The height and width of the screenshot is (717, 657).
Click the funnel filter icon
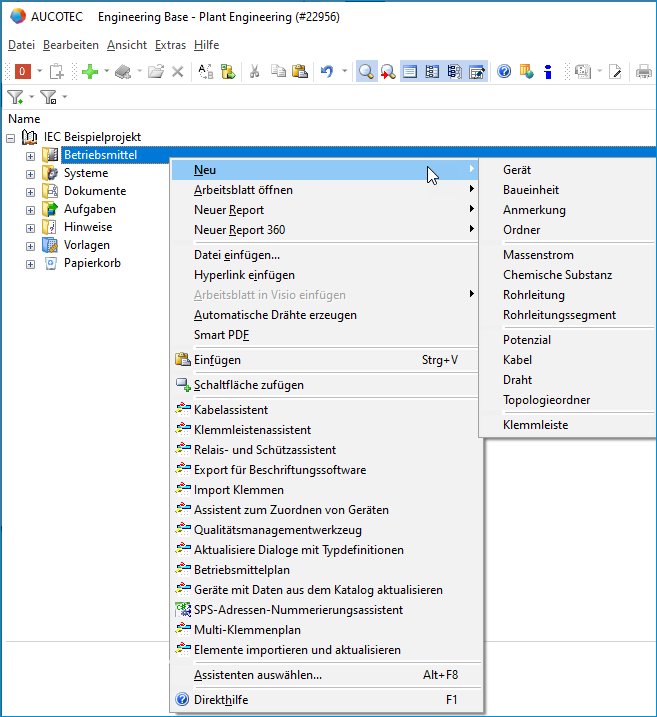coord(15,97)
